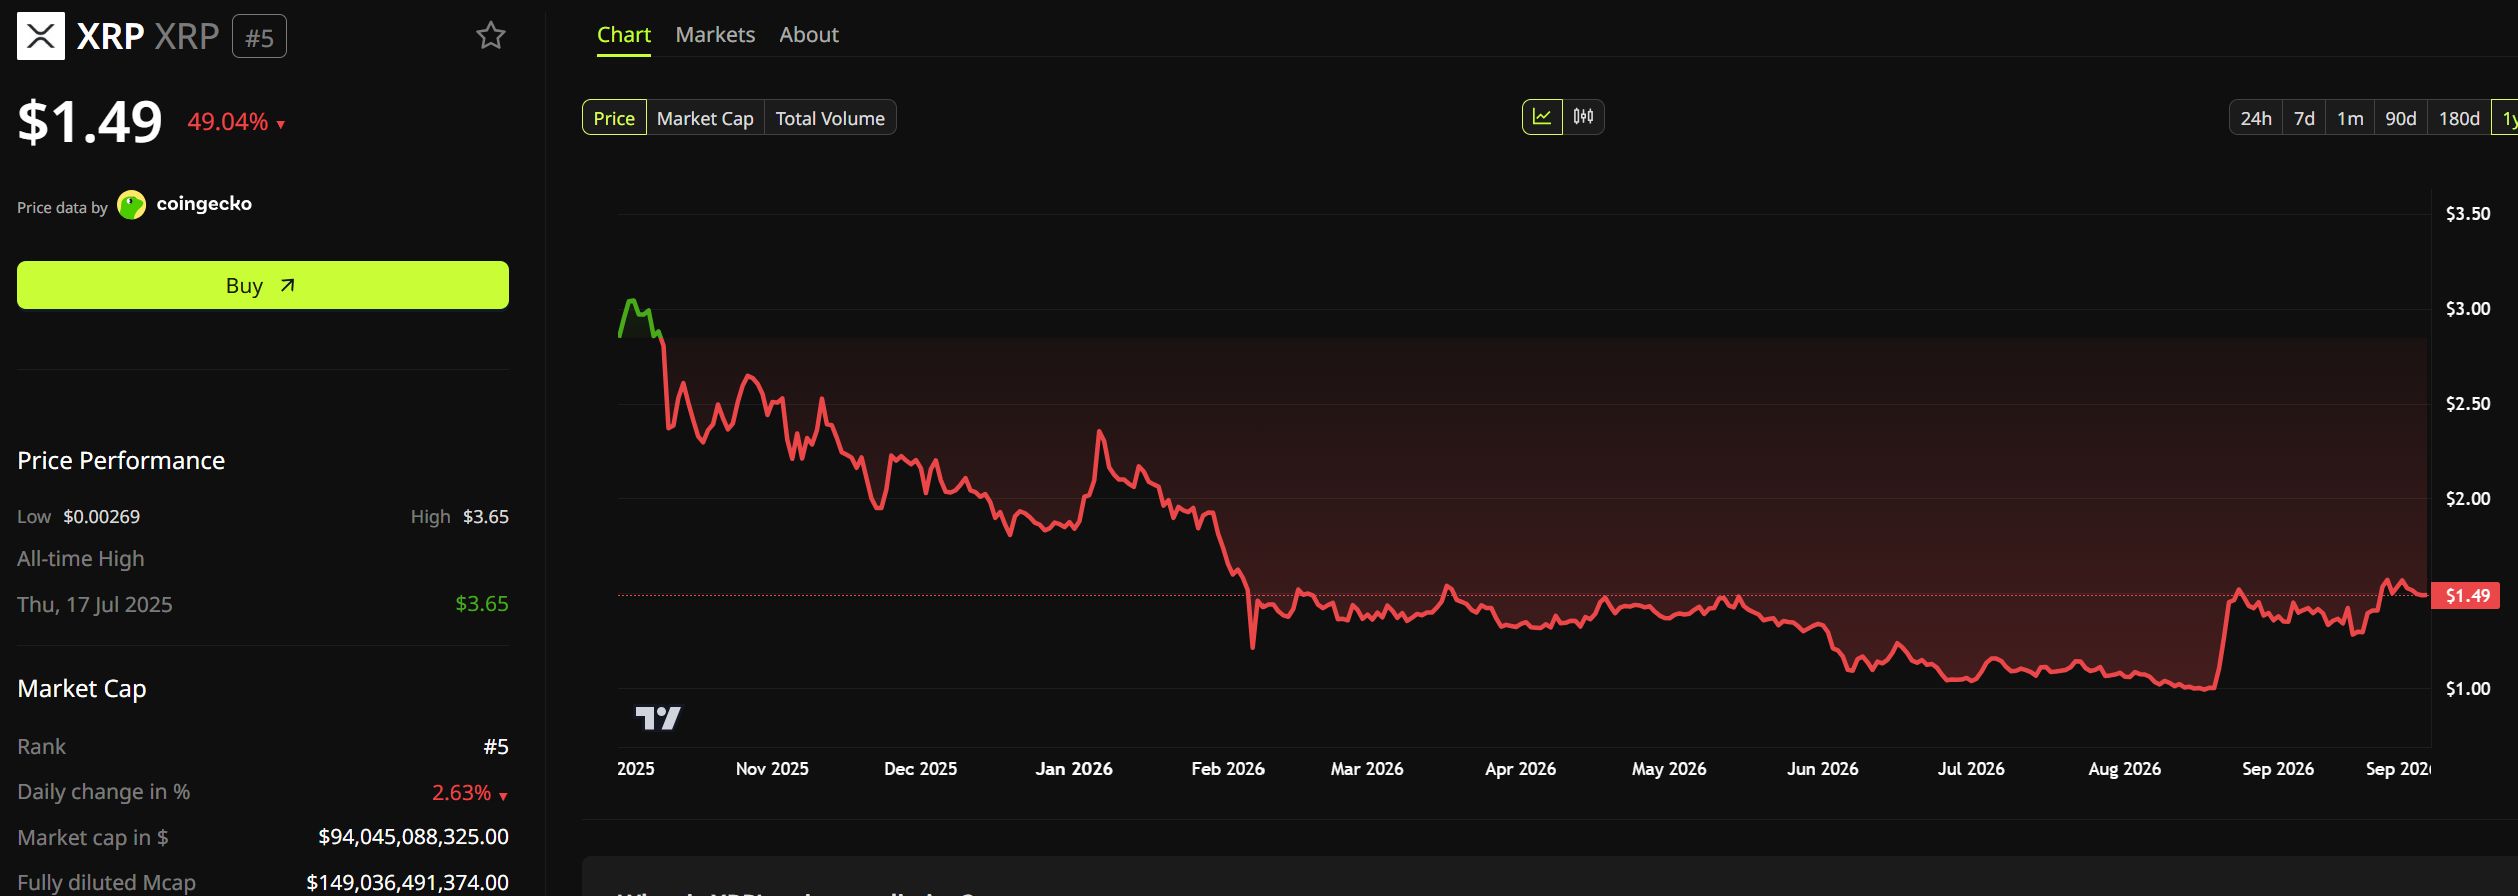This screenshot has height=896, width=2518.
Task: Click the $1.00 price axis label
Action: click(x=2468, y=689)
